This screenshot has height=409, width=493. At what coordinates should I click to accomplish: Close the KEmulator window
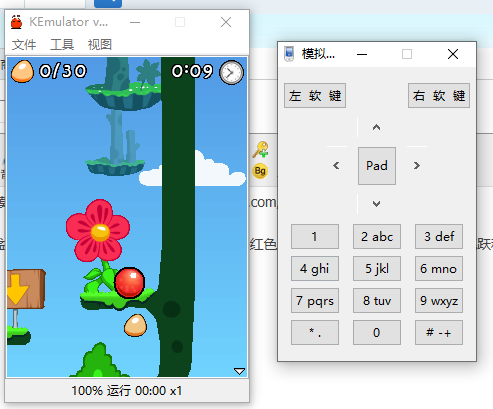coord(226,22)
